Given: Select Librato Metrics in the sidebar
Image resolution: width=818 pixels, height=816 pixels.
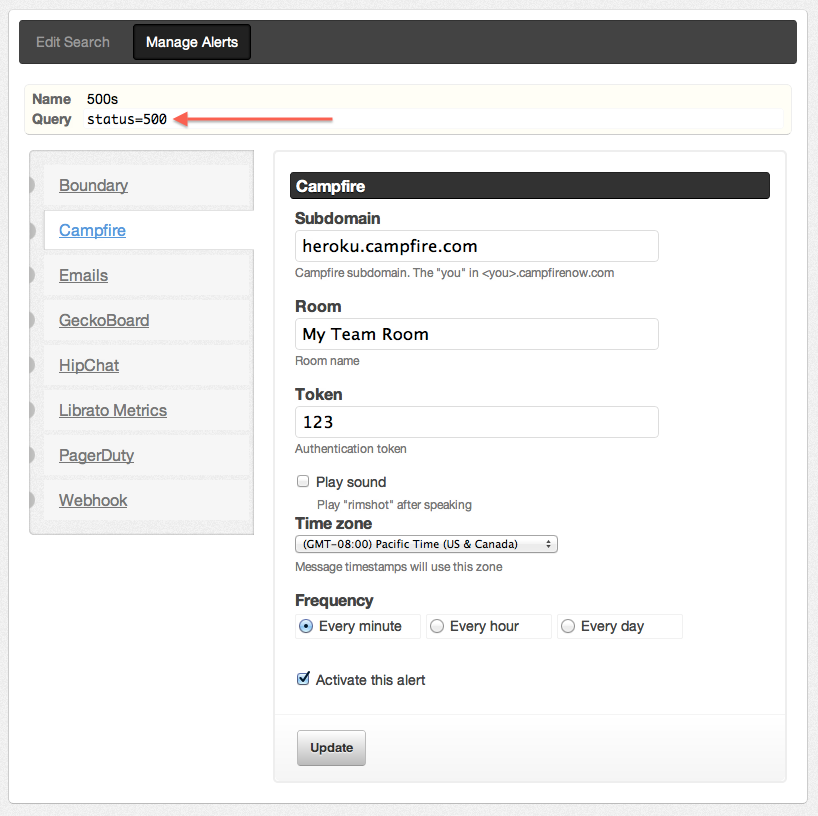Looking at the screenshot, I should [x=113, y=410].
